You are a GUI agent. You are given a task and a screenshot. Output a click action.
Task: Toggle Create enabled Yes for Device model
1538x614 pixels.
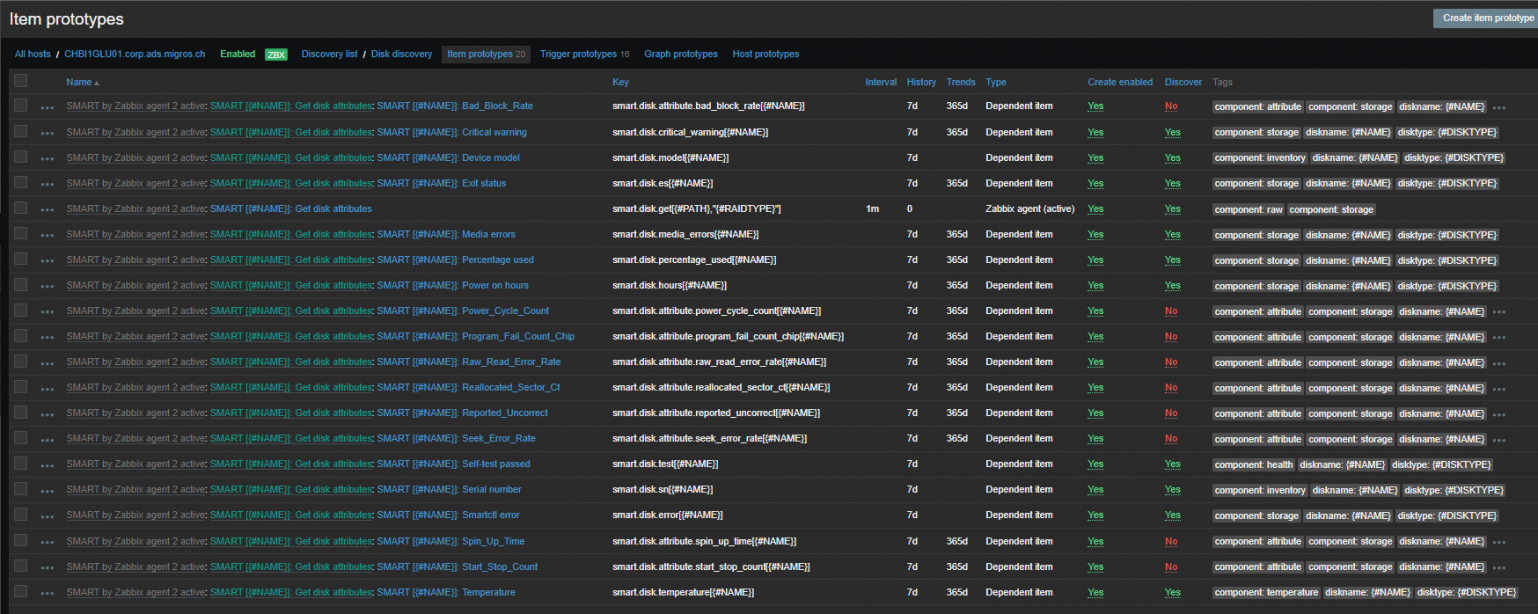(1095, 158)
